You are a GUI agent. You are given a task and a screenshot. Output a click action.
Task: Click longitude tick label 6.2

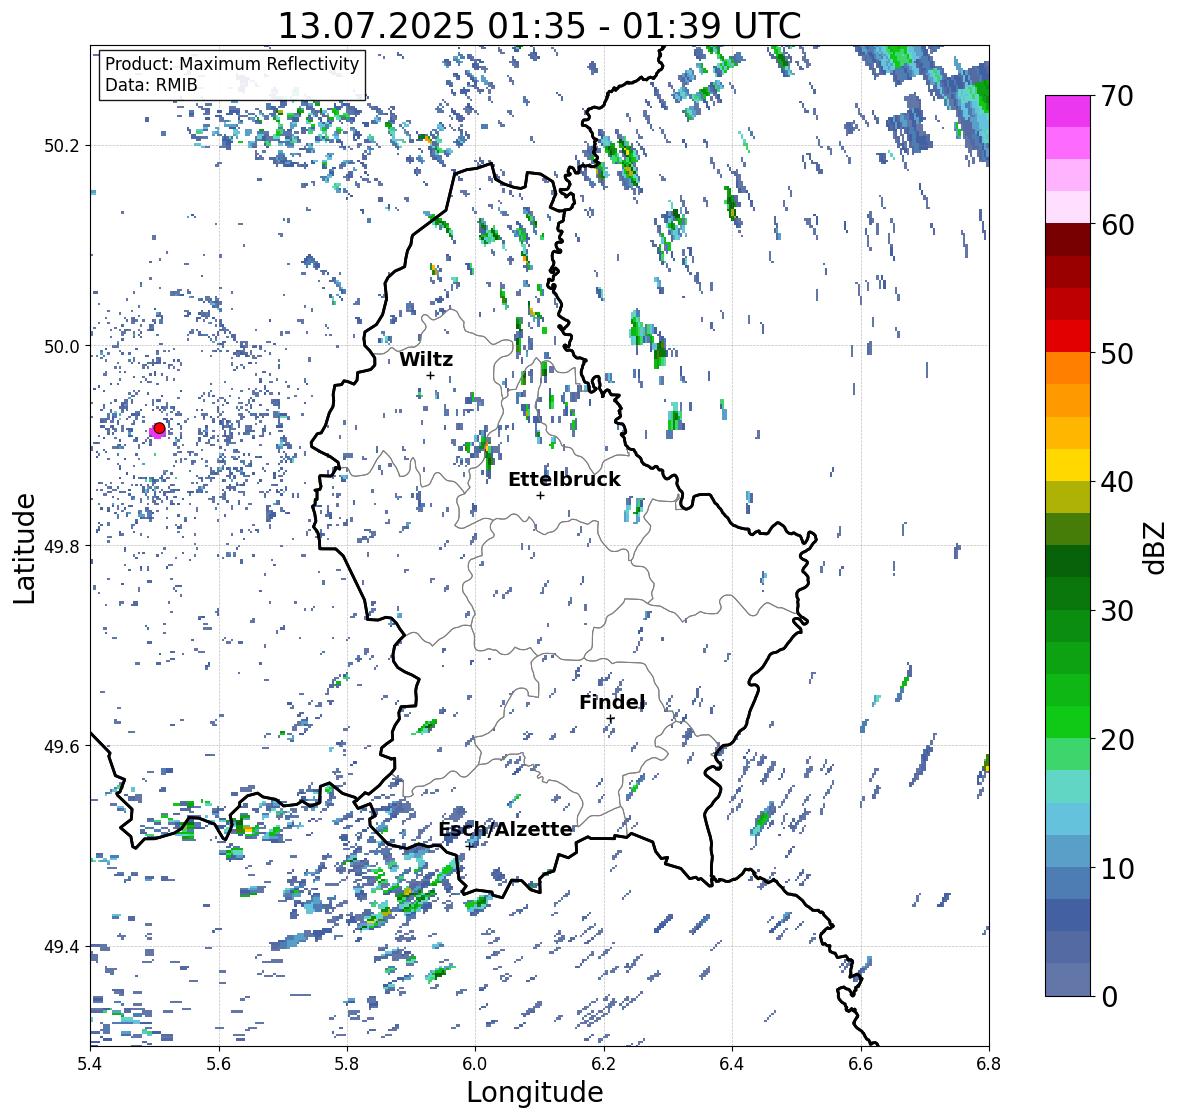(604, 1063)
